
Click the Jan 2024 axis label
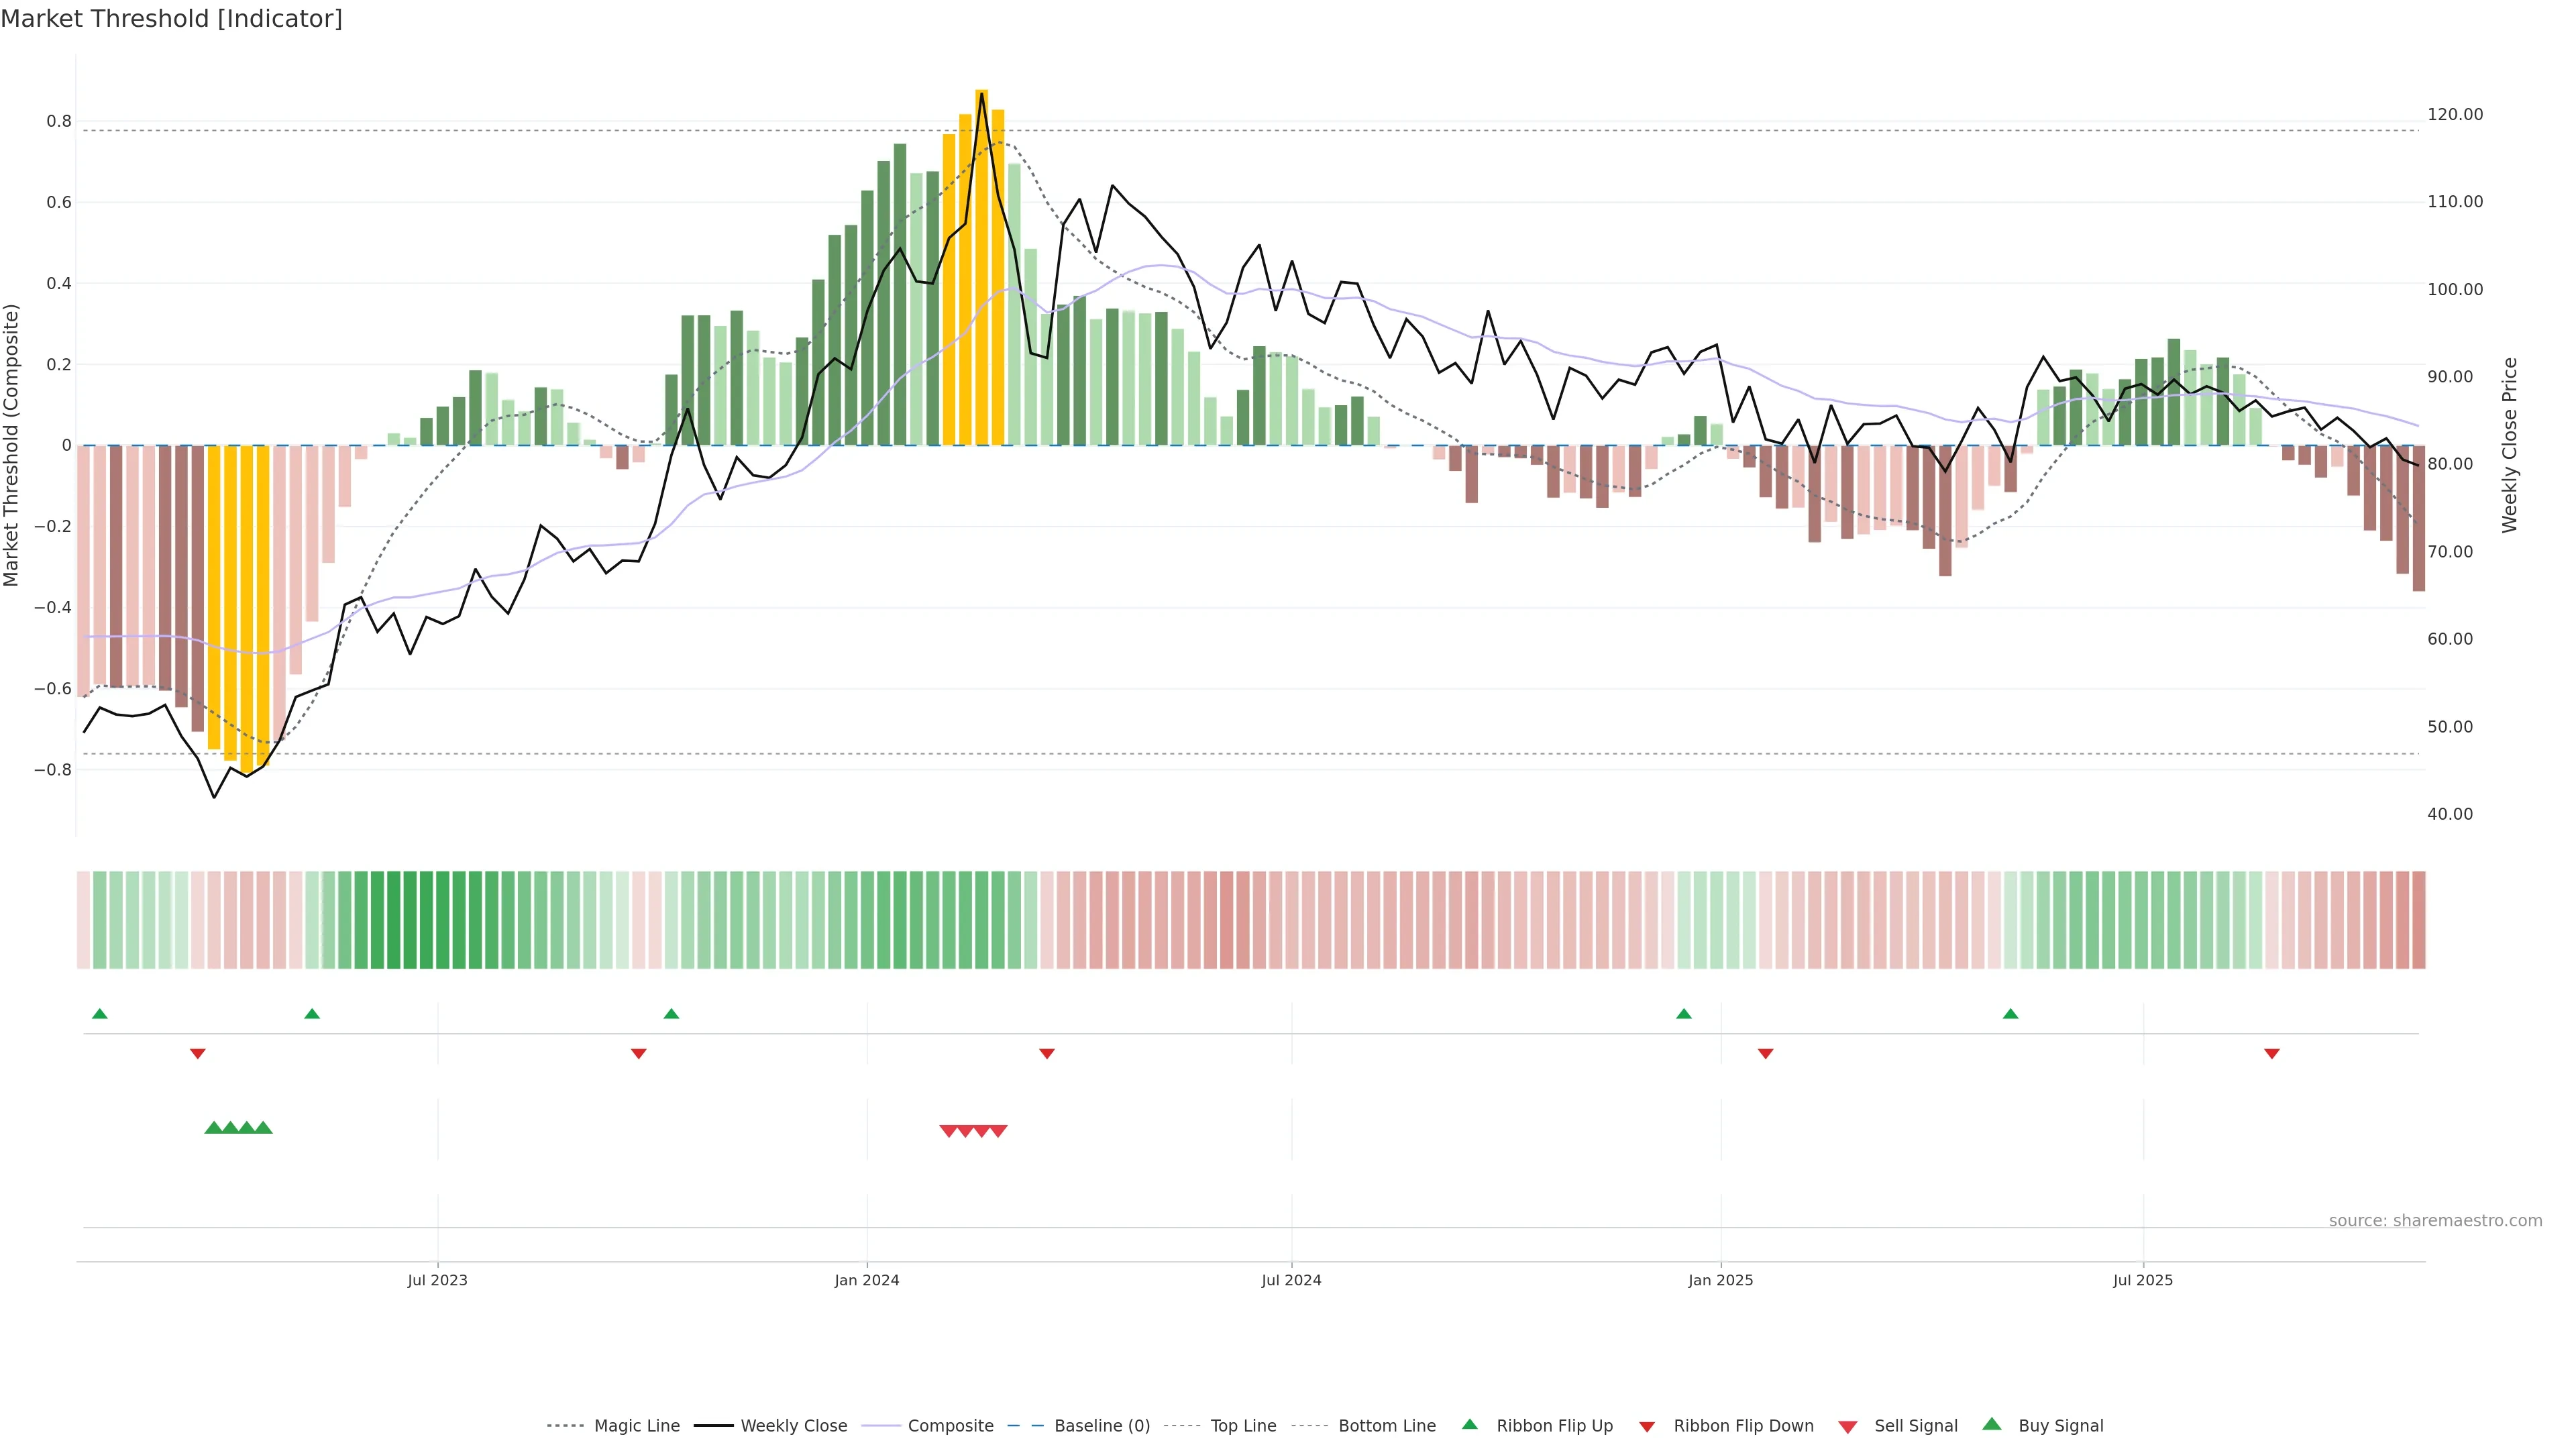coord(867,1280)
